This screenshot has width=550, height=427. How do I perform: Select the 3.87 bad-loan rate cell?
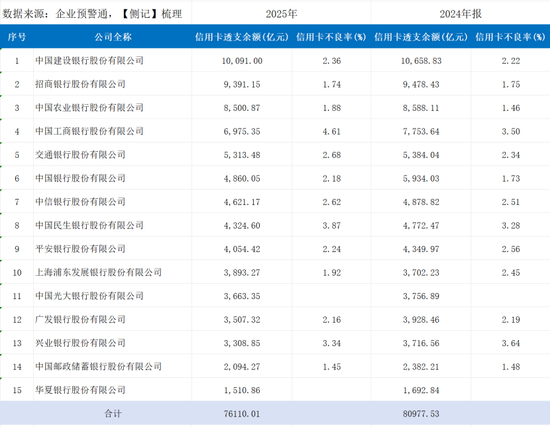(x=332, y=226)
